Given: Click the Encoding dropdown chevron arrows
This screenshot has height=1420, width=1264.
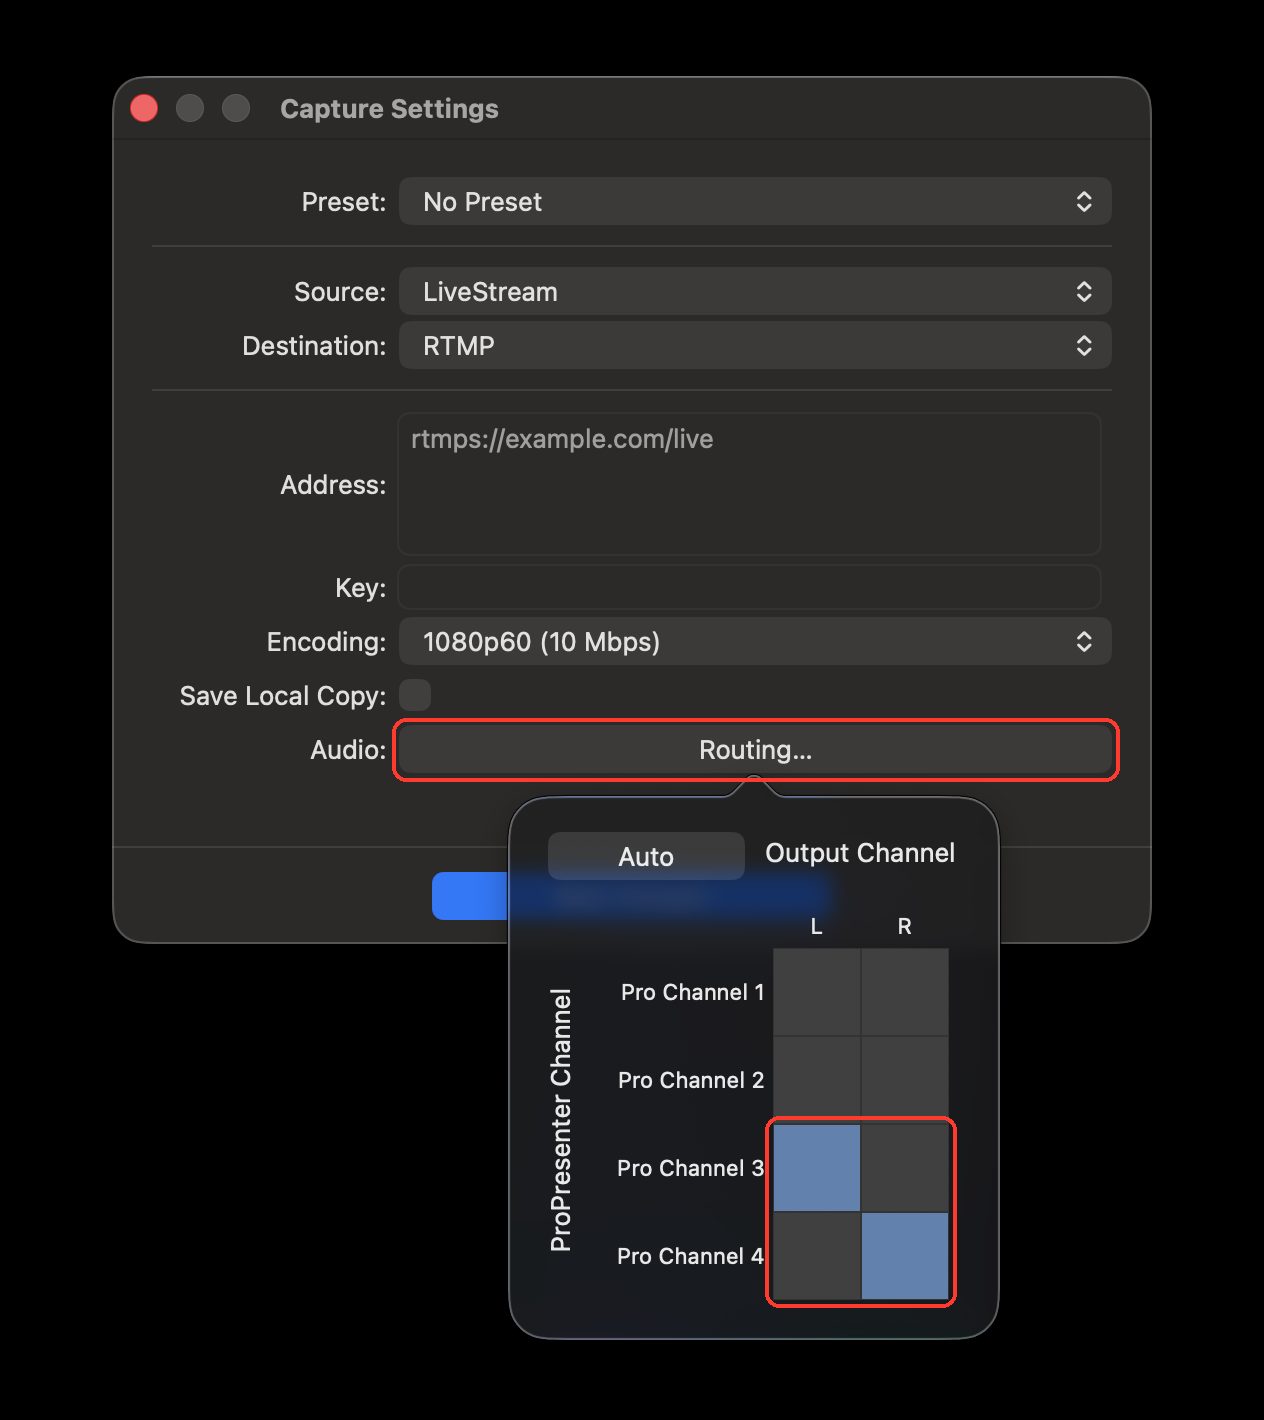Looking at the screenshot, I should coord(1084,642).
